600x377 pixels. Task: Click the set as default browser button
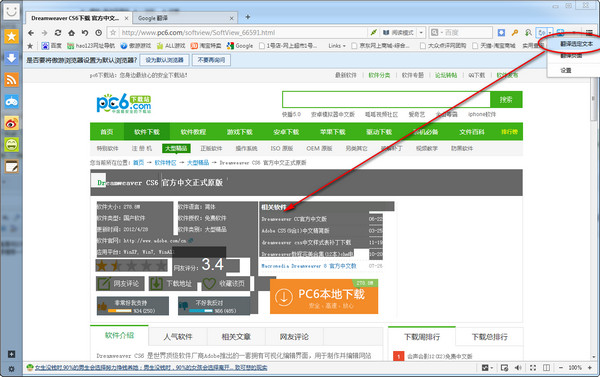(x=165, y=60)
